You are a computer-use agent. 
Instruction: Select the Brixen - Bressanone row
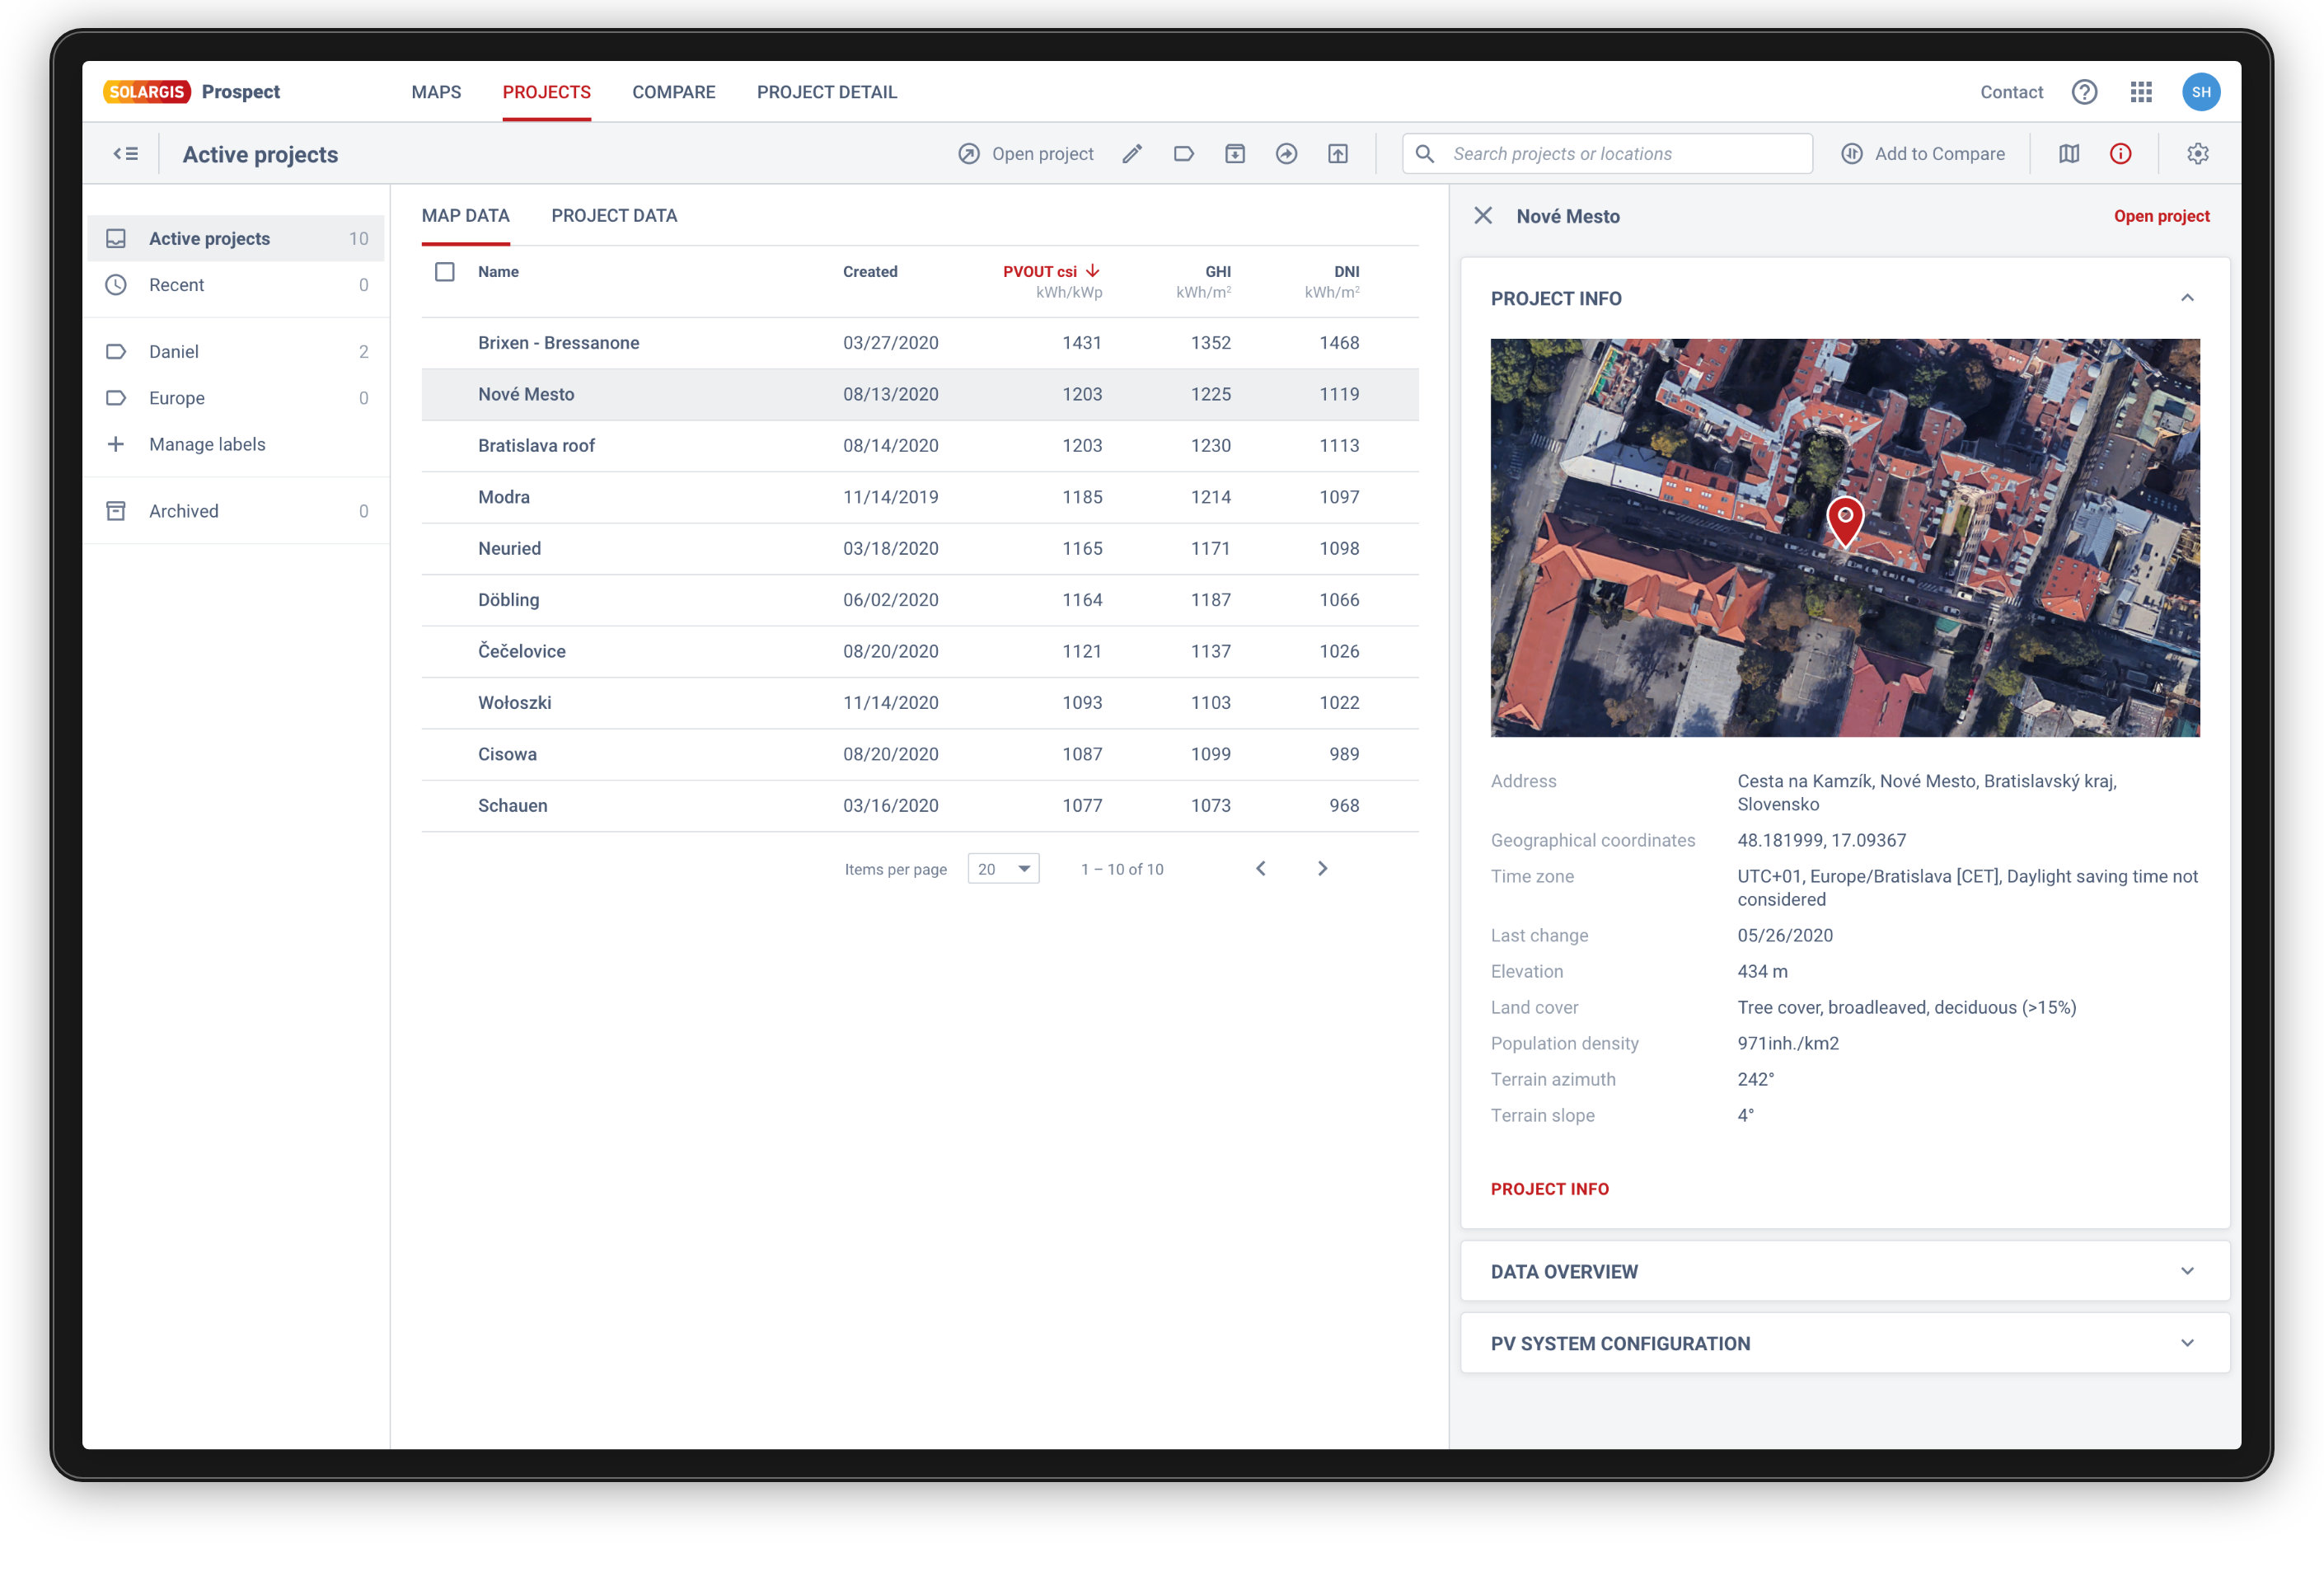point(920,343)
